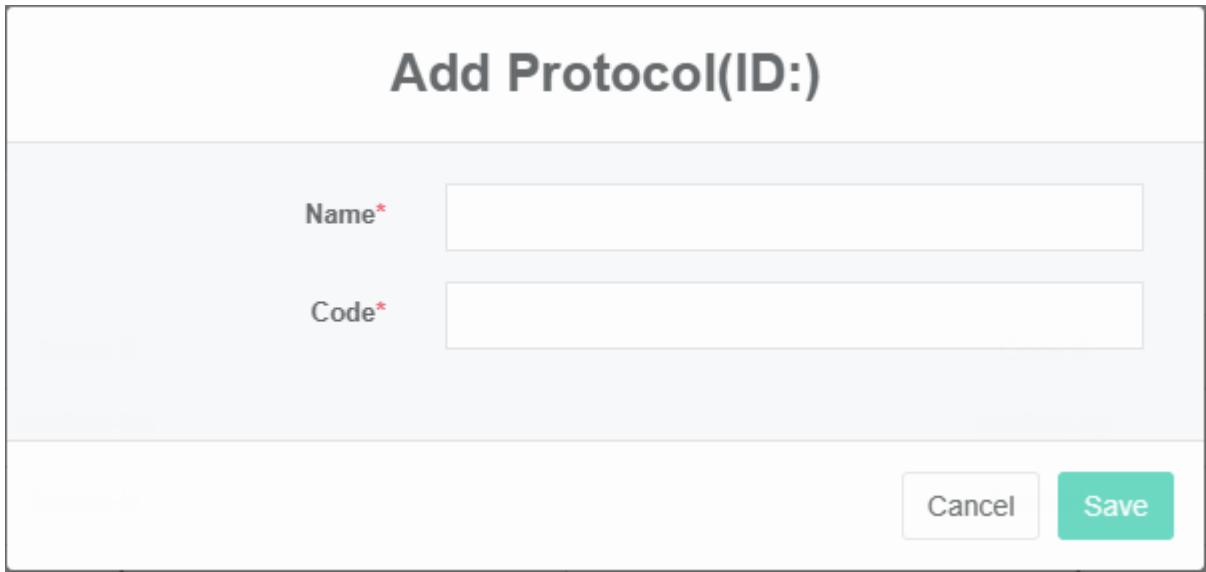
Task: Click the white header area beside the title
Action: pos(1000,75)
